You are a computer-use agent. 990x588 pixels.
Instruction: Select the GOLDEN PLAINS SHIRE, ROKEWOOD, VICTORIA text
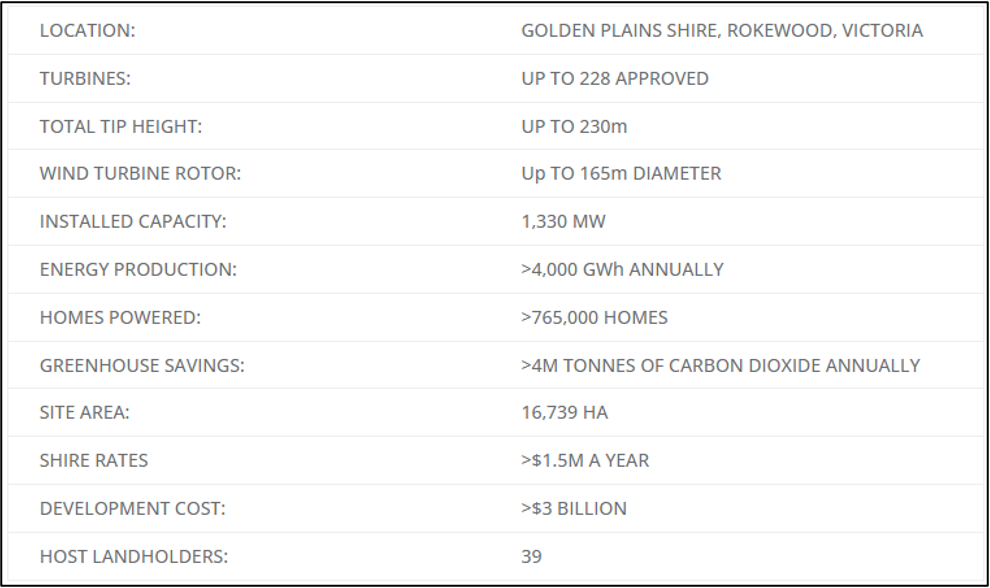[722, 31]
